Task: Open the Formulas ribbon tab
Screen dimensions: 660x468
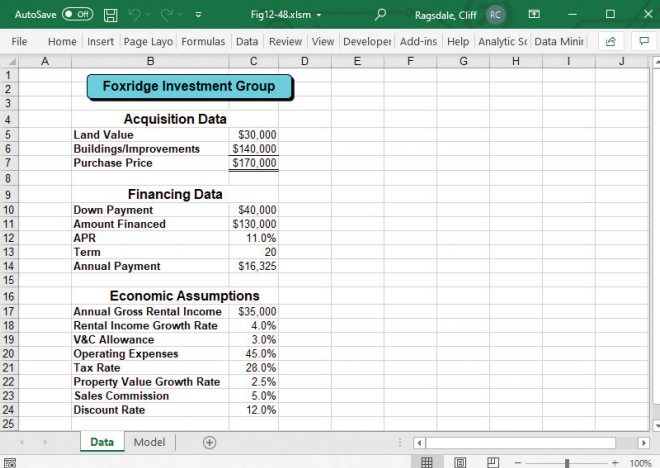Action: tap(203, 41)
